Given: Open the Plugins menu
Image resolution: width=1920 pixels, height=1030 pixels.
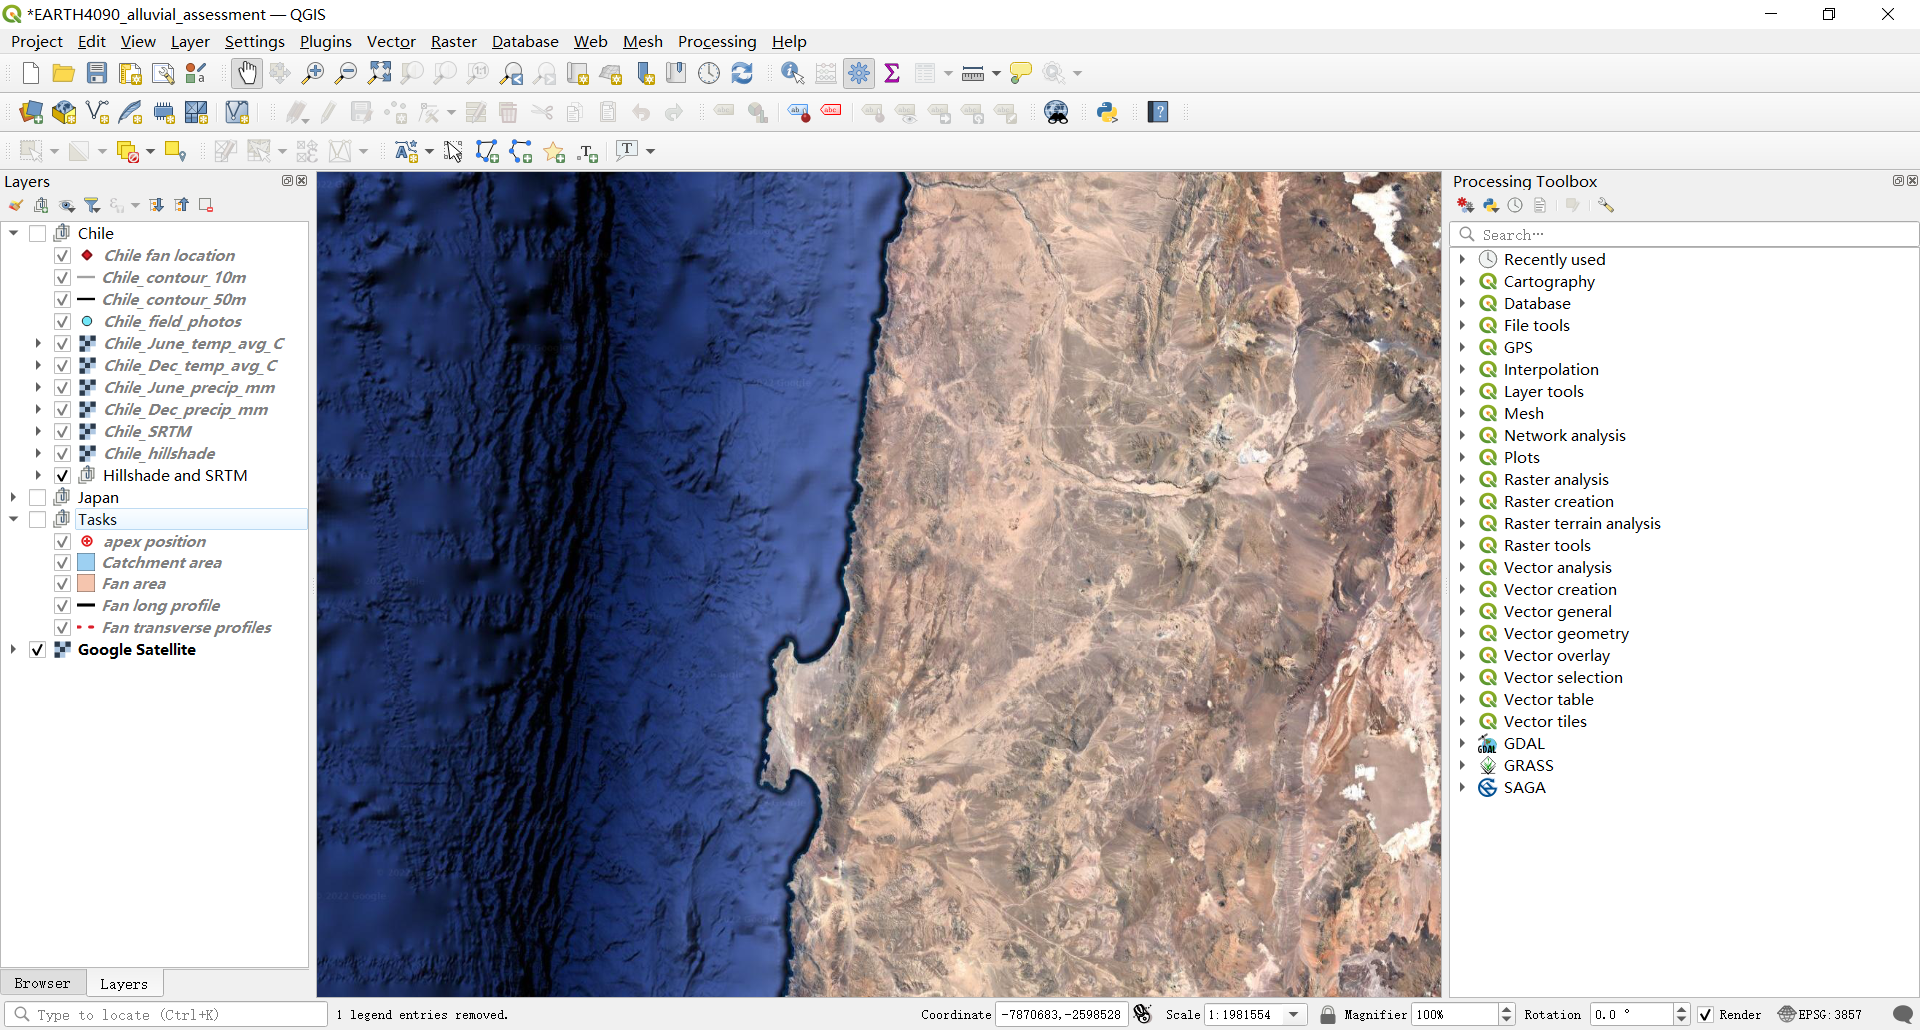Looking at the screenshot, I should coord(326,41).
